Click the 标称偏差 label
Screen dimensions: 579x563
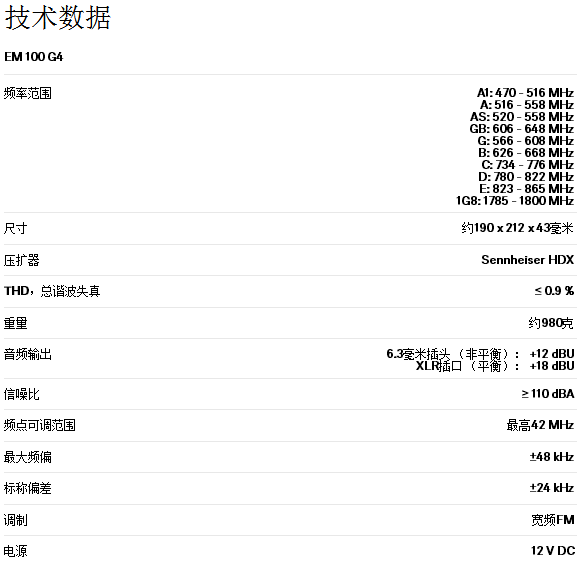click(x=28, y=488)
